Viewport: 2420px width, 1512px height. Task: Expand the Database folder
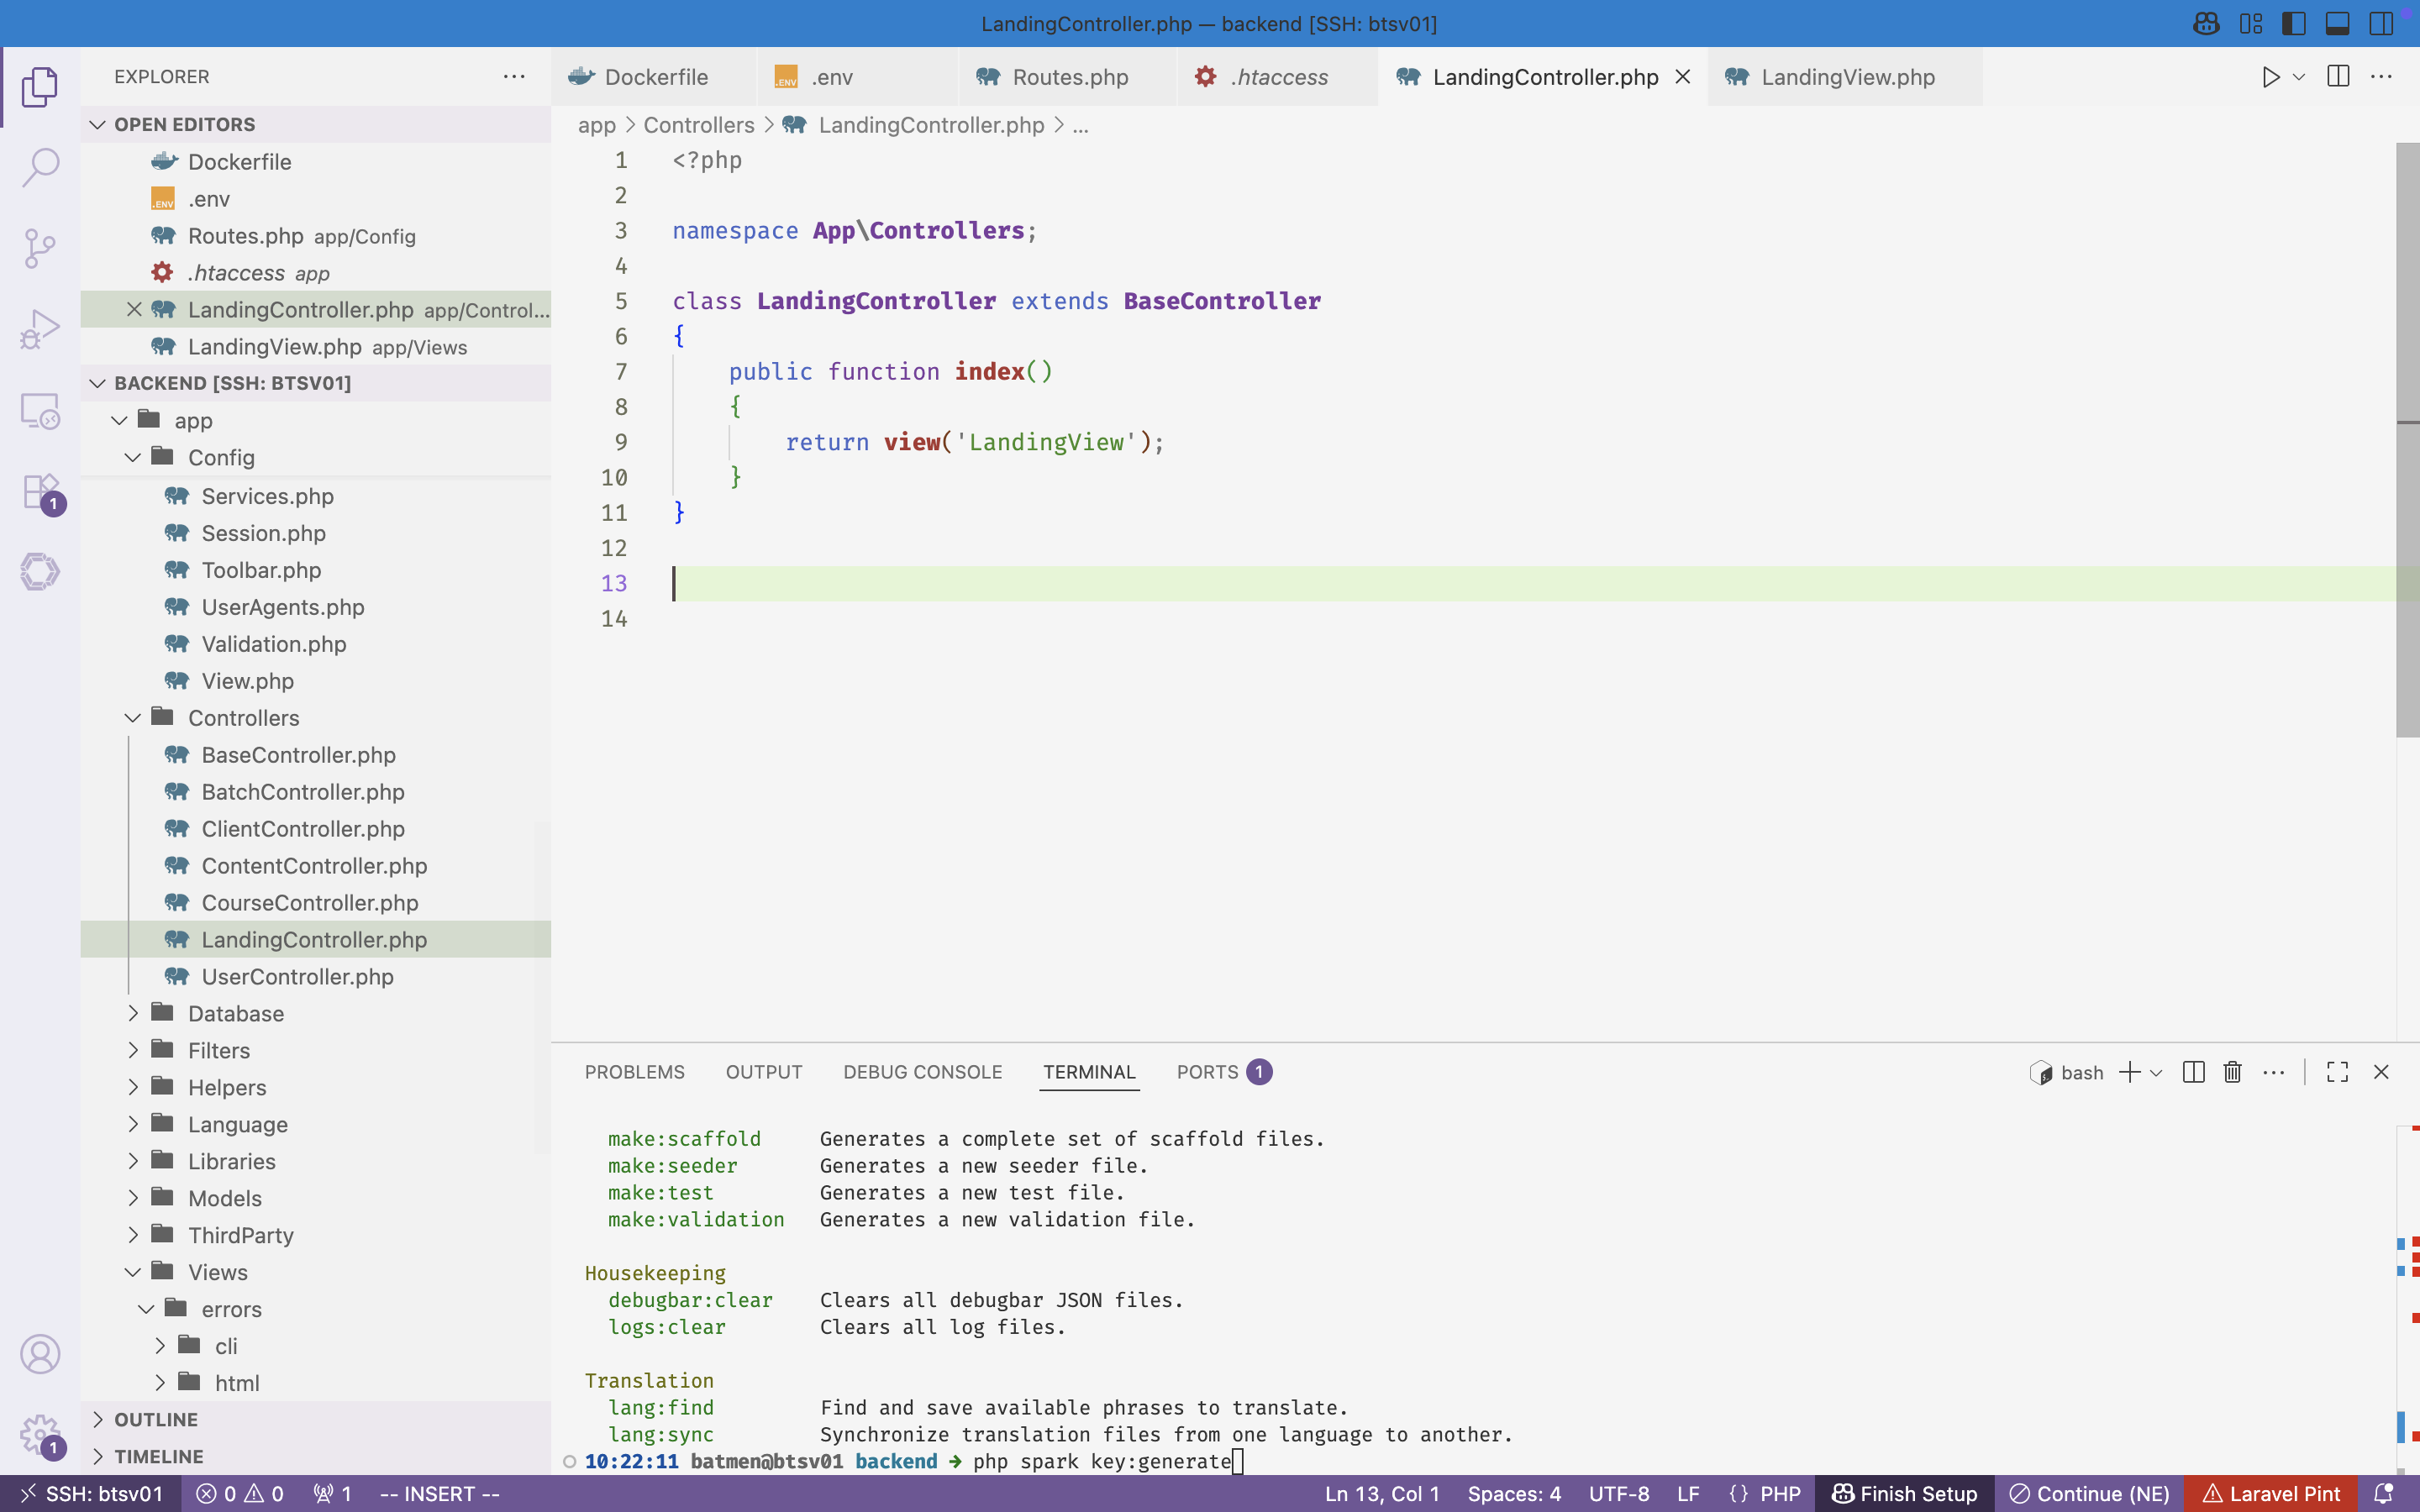click(x=236, y=1013)
